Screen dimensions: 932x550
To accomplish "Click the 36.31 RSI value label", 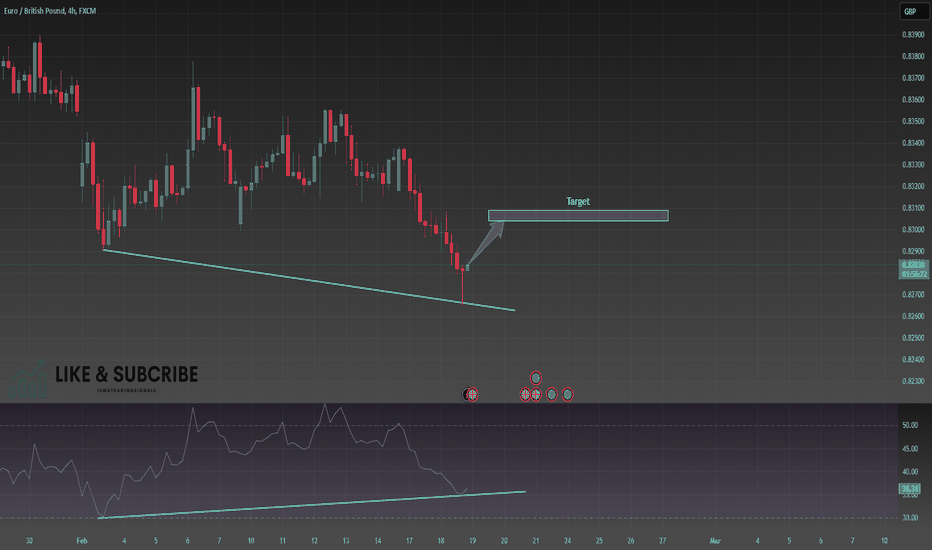I will tap(910, 489).
